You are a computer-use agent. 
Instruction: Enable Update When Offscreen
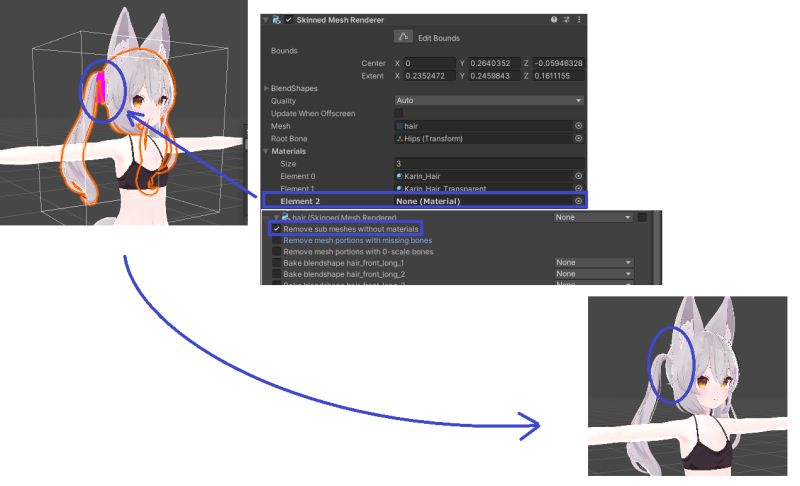click(x=399, y=113)
